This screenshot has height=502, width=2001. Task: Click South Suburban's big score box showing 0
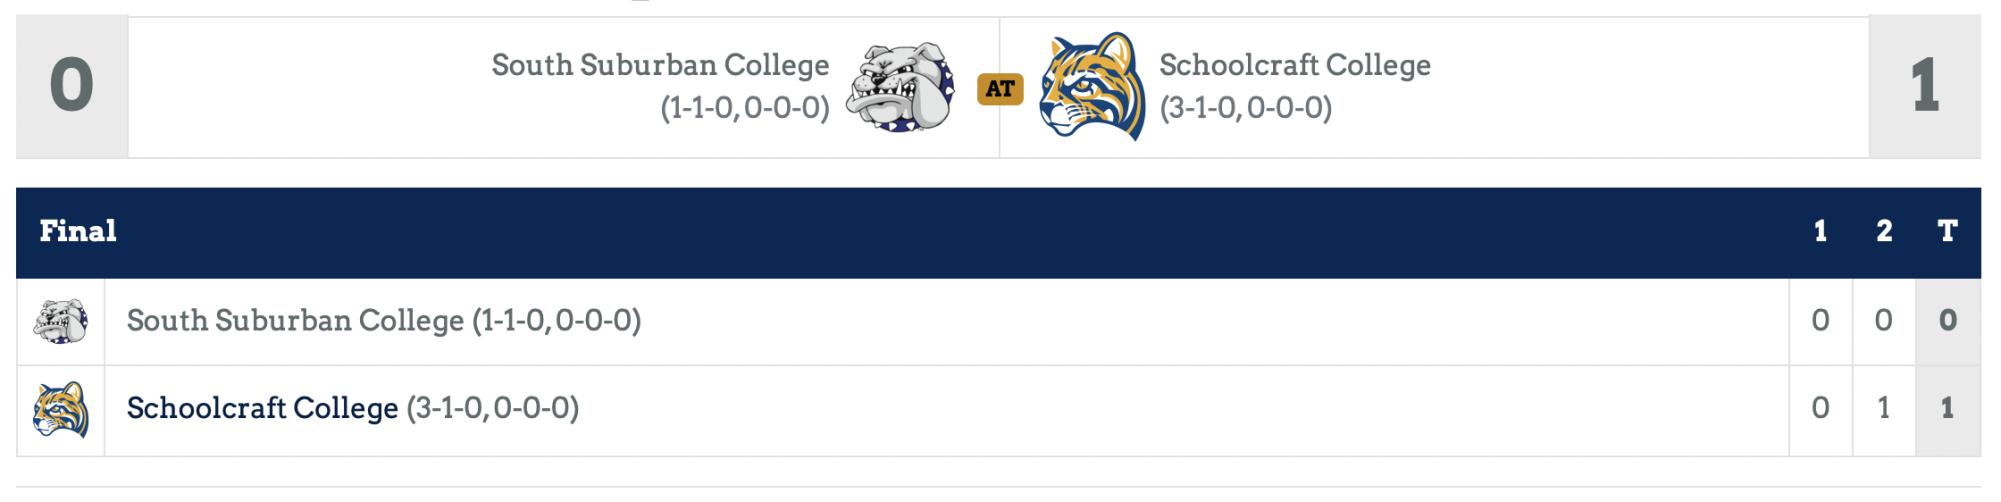coord(72,87)
